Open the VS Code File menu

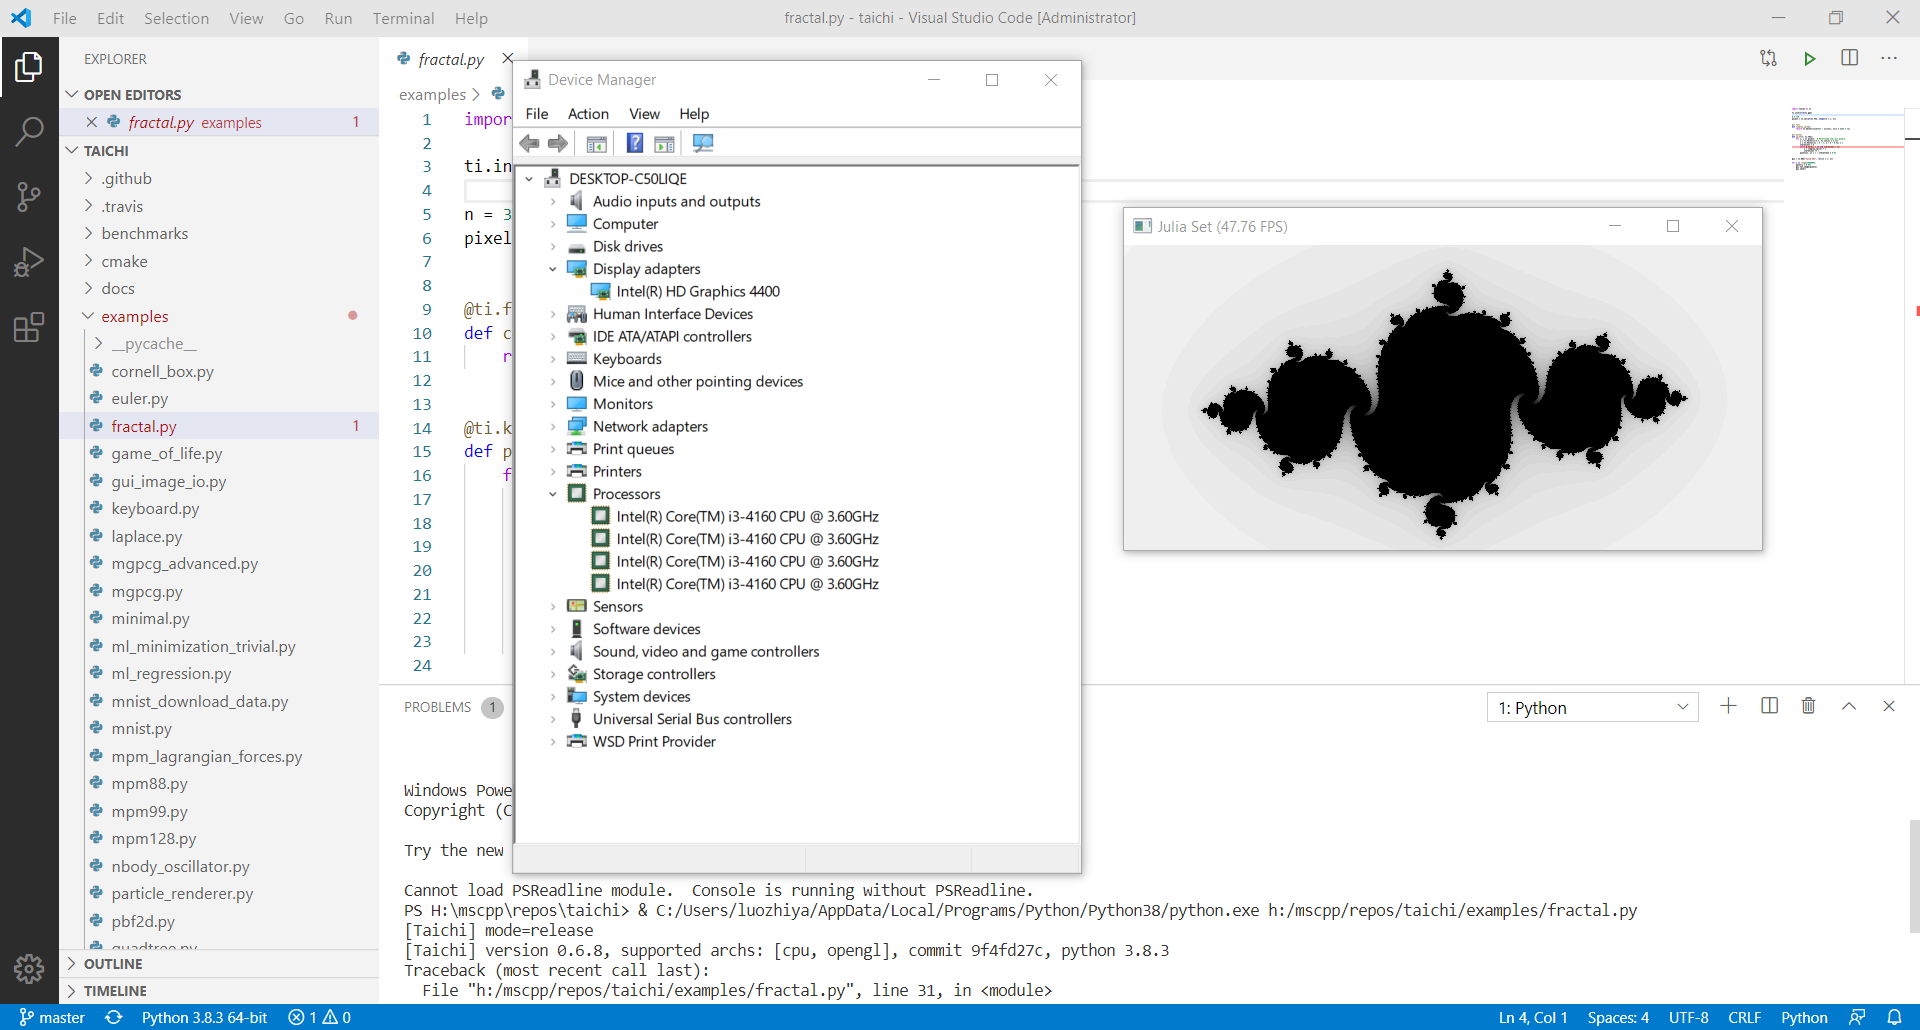click(x=65, y=18)
